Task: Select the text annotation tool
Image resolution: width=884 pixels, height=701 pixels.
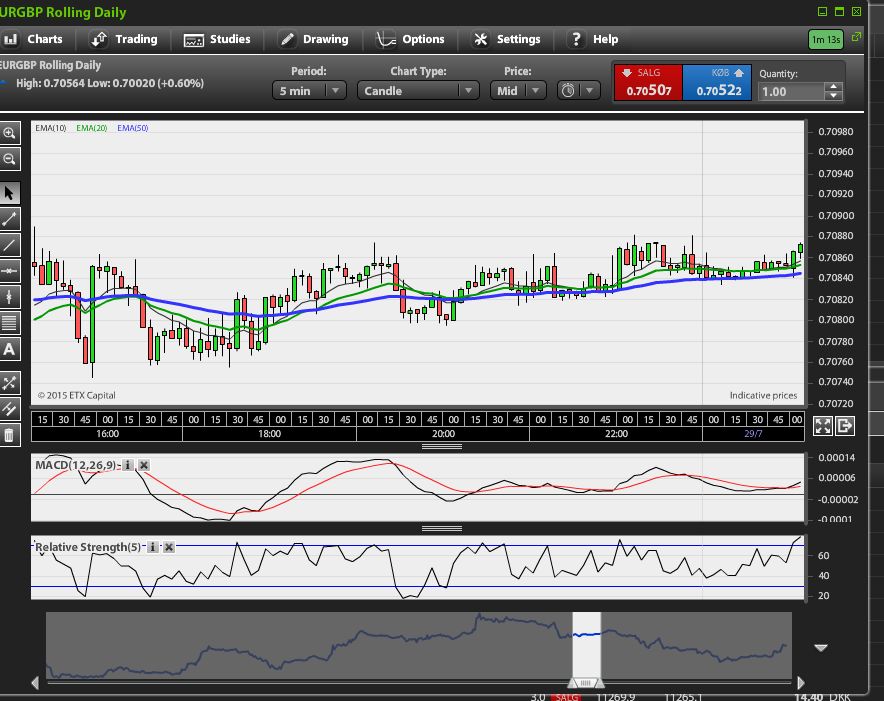Action: [x=10, y=349]
